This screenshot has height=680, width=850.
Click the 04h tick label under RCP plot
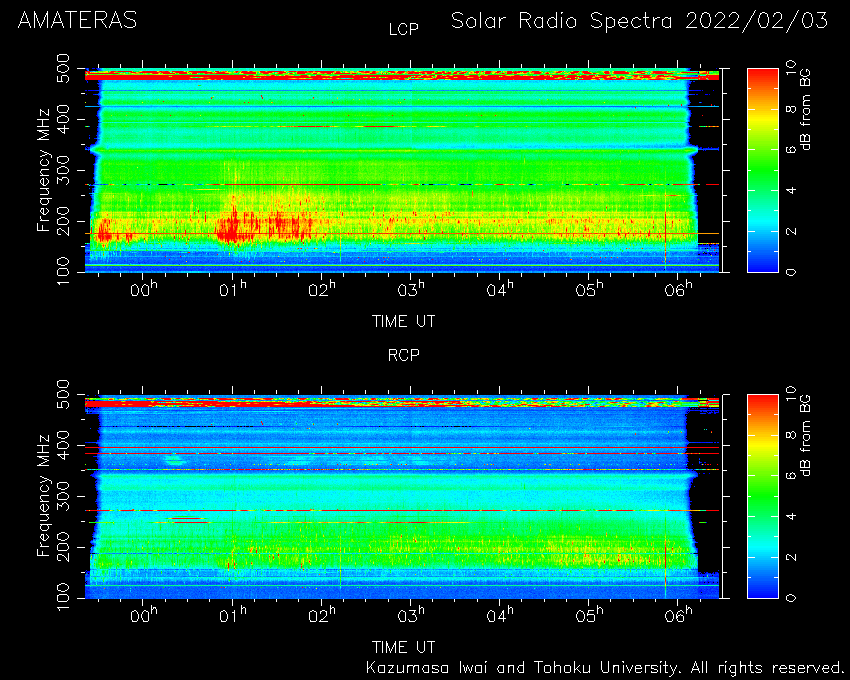click(500, 615)
